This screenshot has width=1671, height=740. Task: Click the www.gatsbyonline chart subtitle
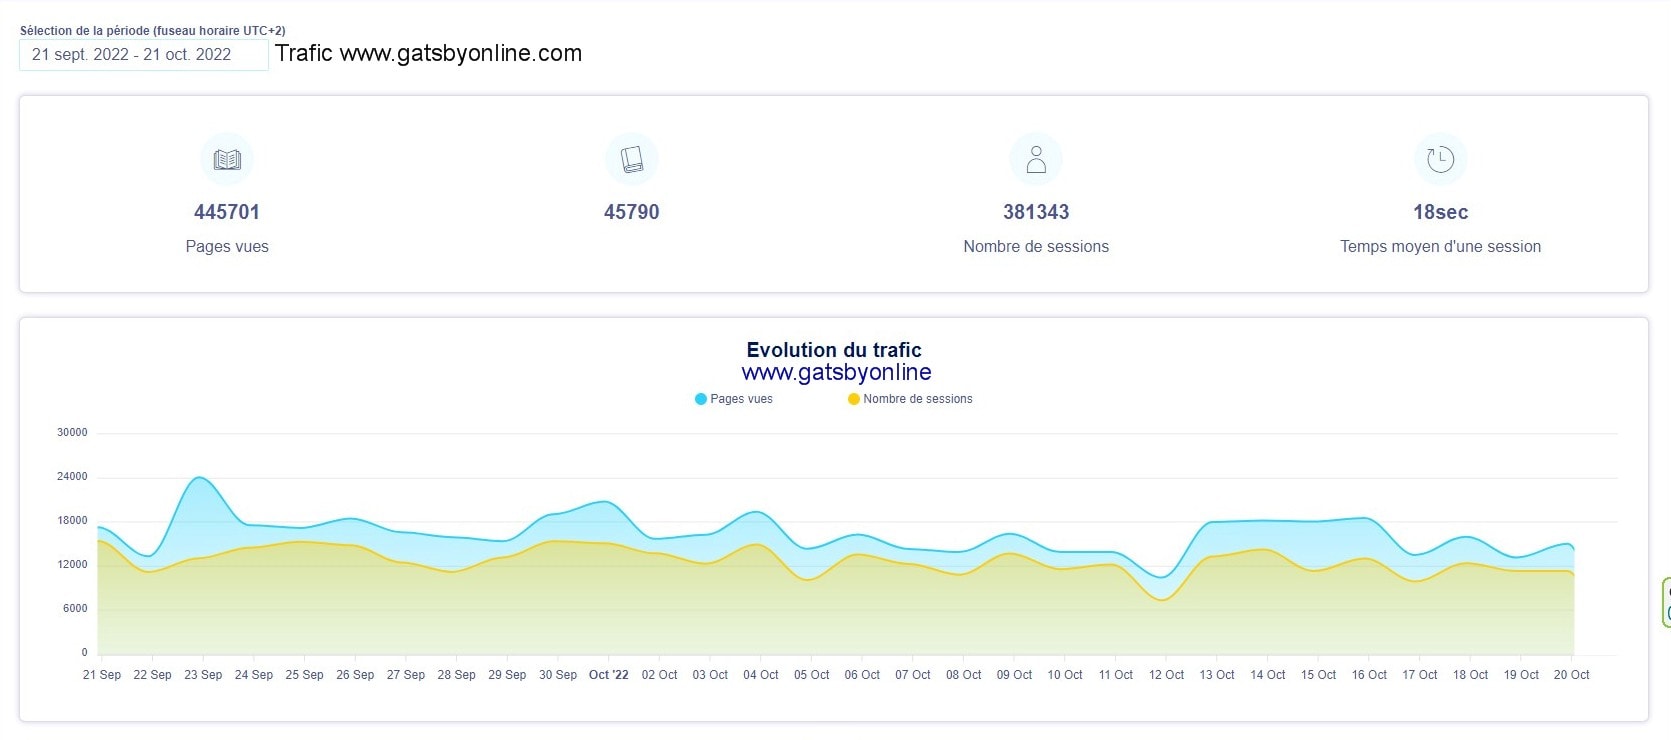pyautogui.click(x=836, y=373)
